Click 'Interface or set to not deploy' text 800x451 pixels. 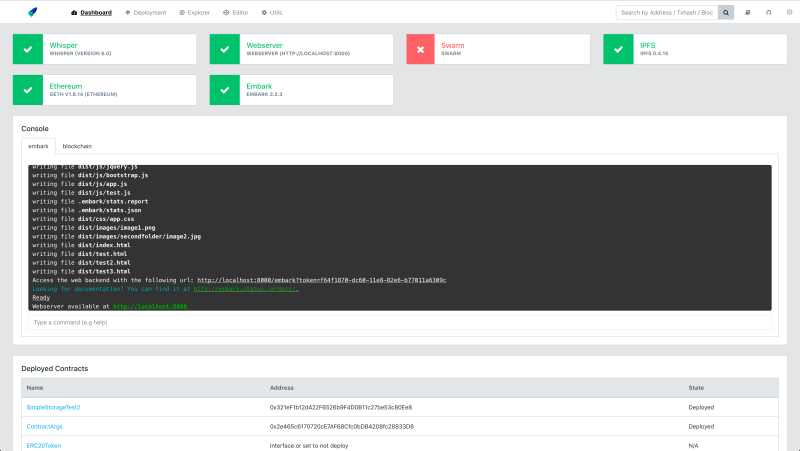coord(309,445)
